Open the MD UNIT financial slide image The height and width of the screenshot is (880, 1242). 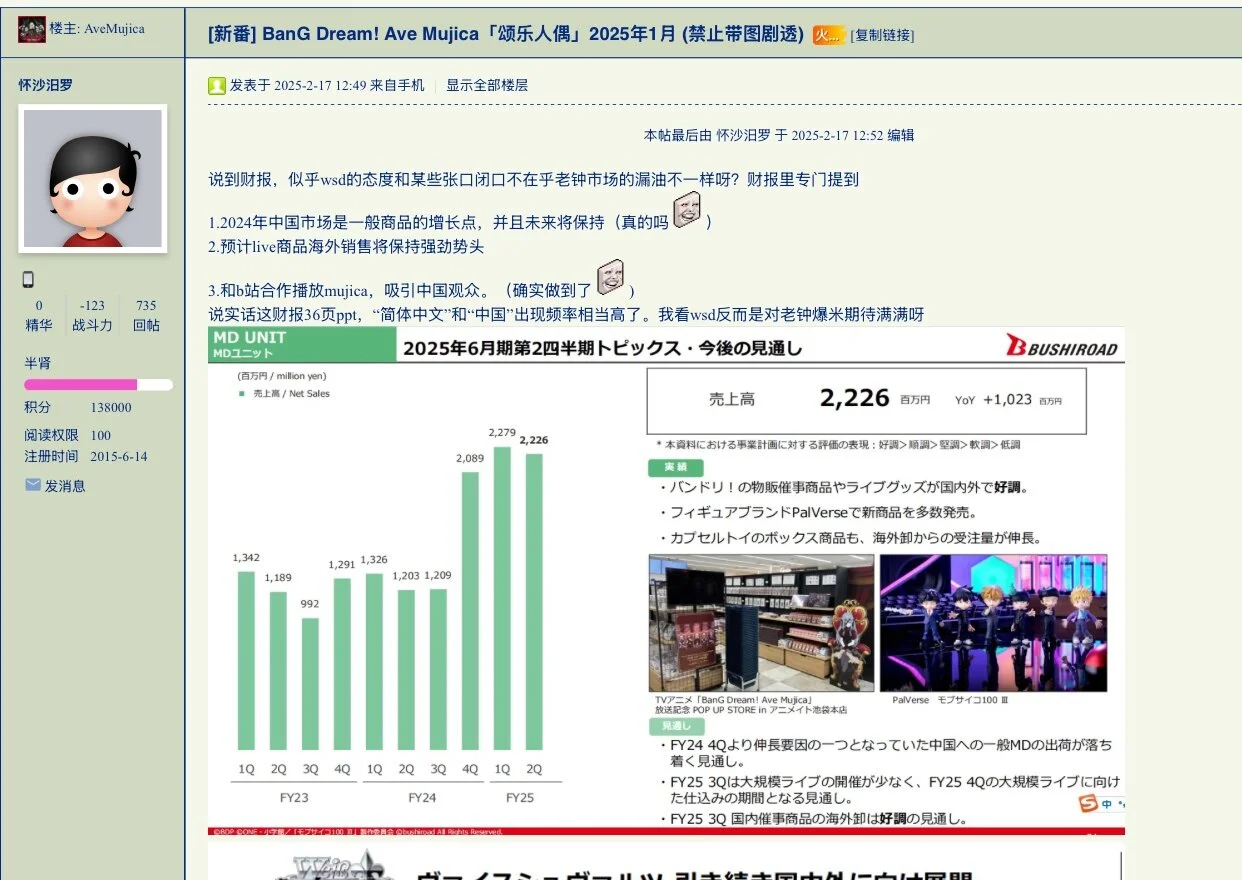point(666,581)
